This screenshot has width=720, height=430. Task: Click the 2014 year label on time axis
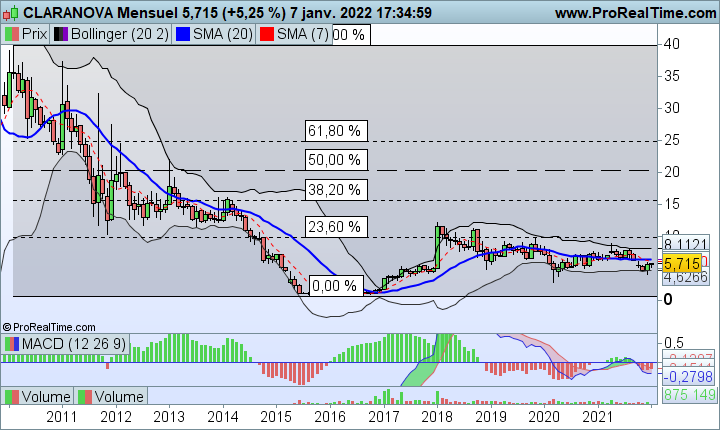223,417
